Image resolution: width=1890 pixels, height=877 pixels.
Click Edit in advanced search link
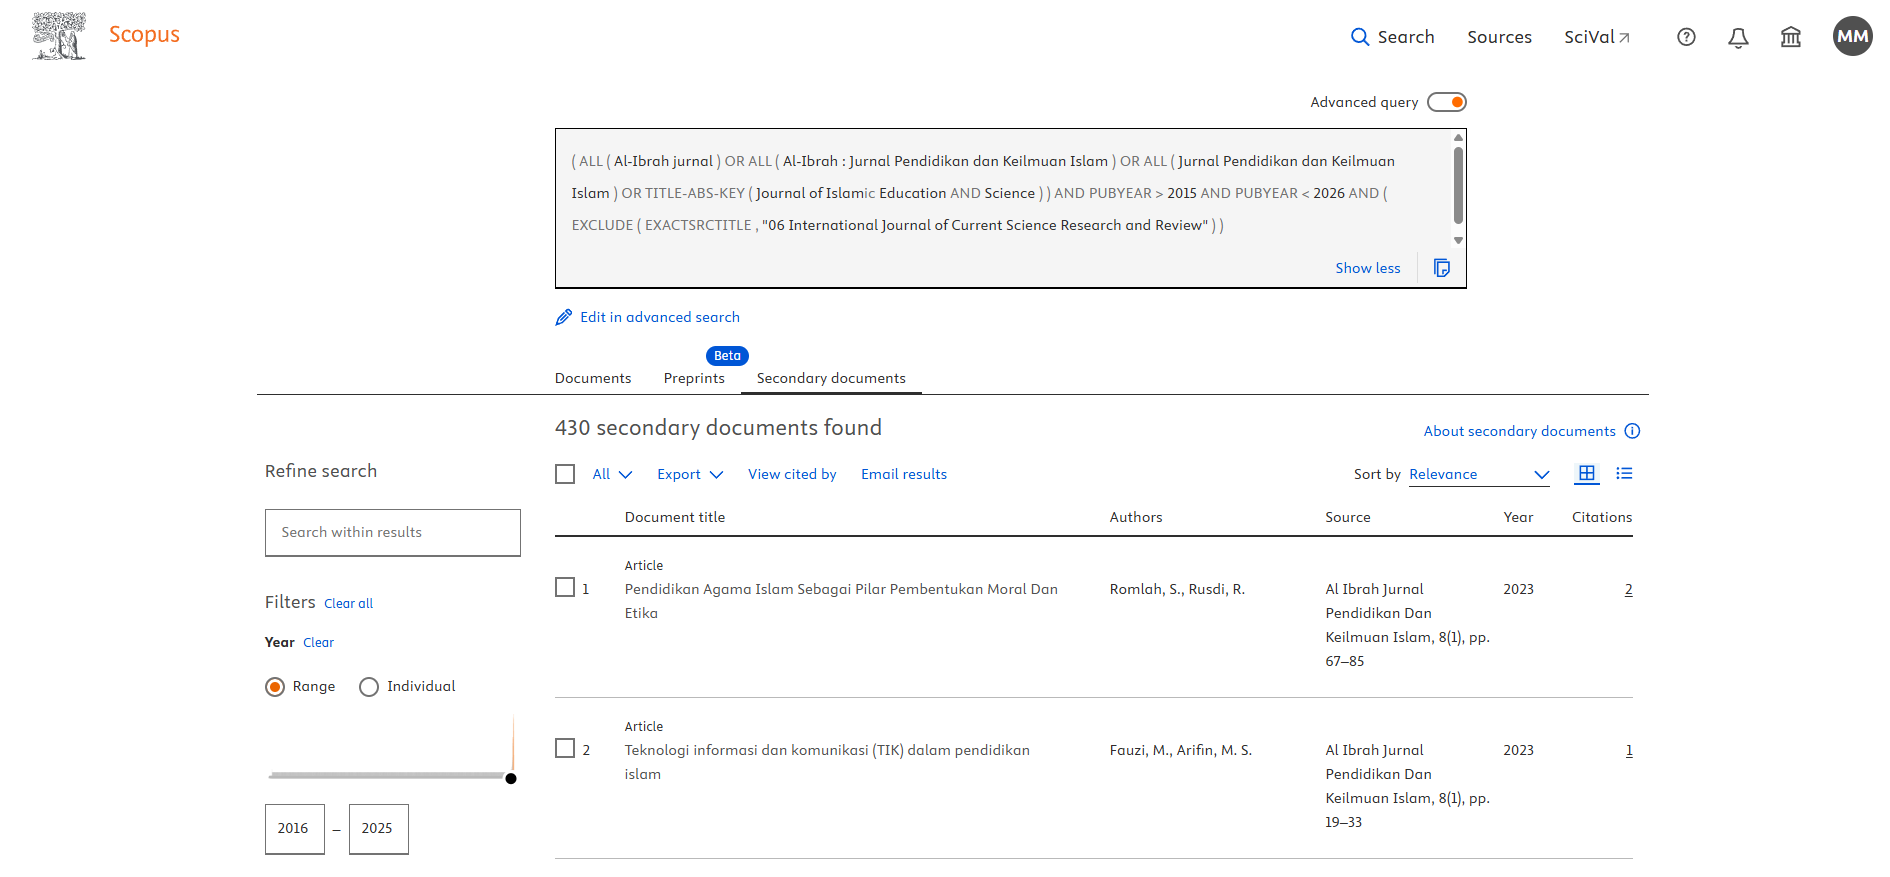coord(659,317)
